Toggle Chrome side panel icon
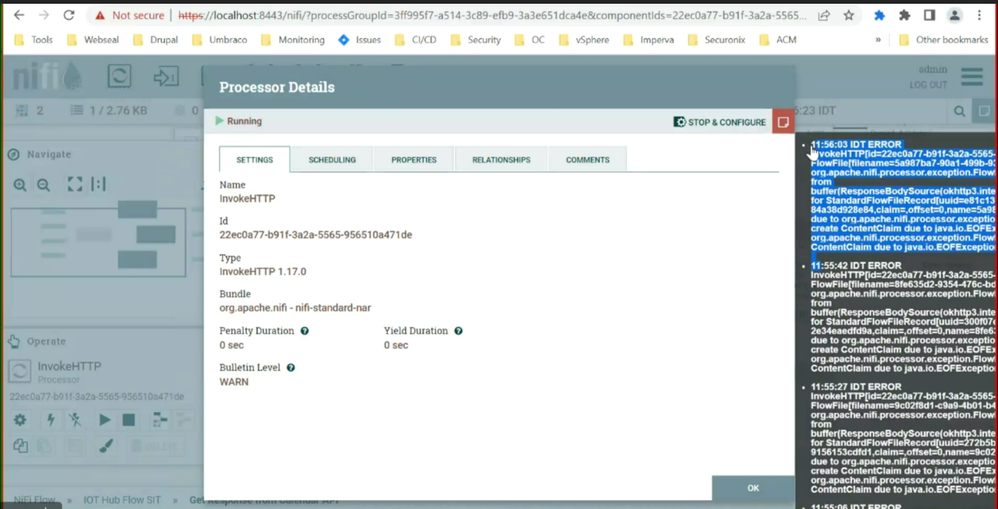The height and width of the screenshot is (509, 998). [x=929, y=15]
